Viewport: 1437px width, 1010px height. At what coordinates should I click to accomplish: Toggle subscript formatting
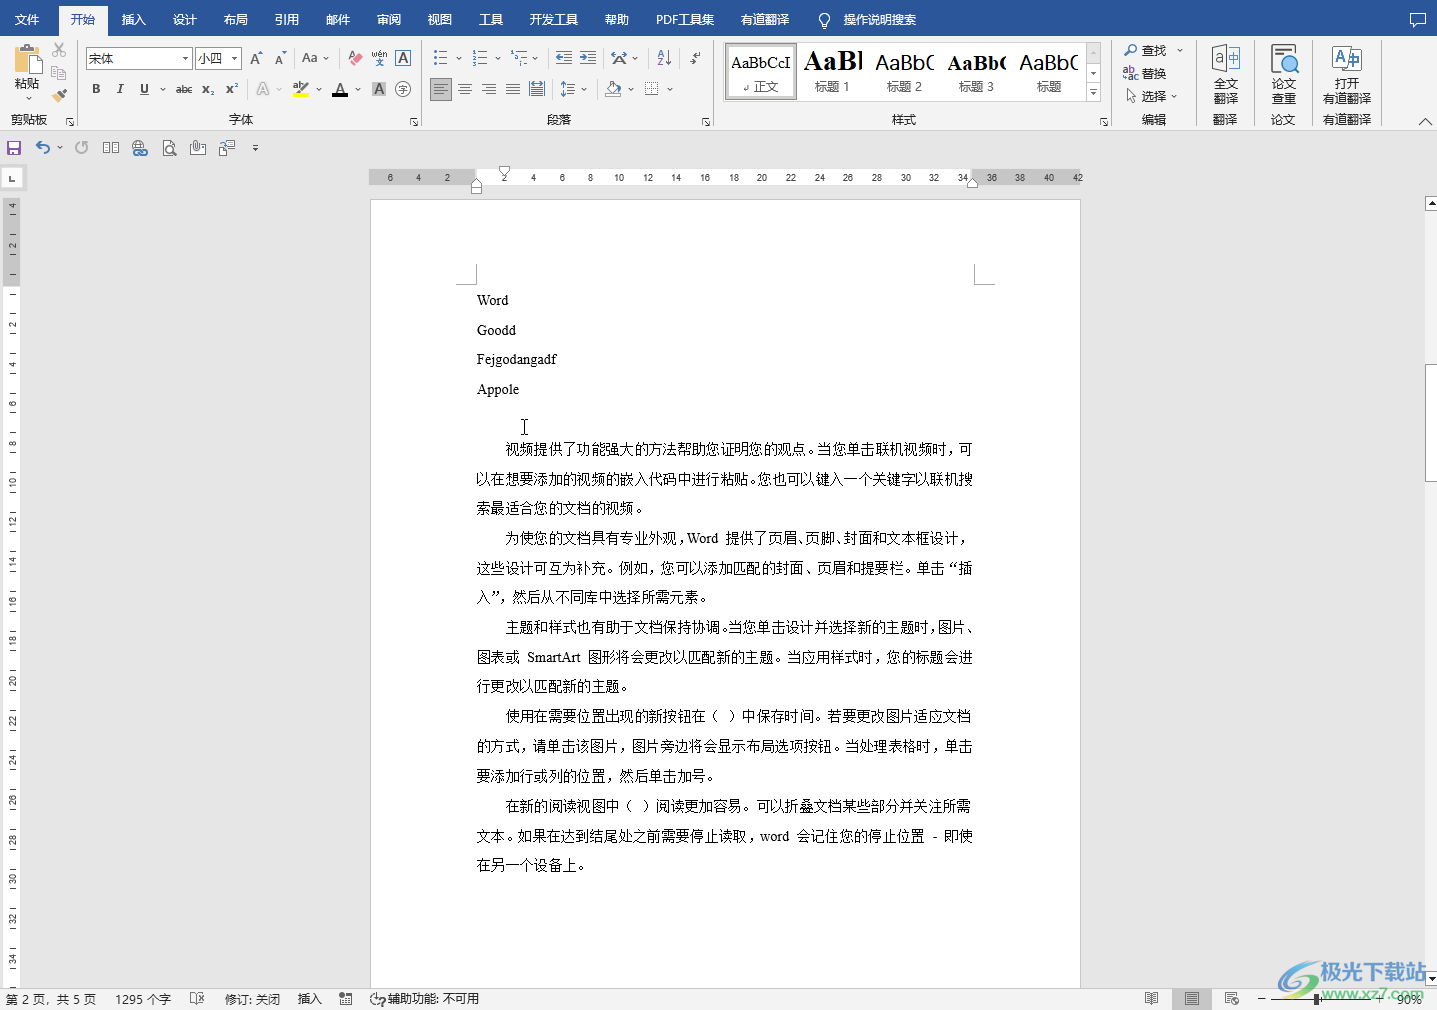pyautogui.click(x=208, y=89)
